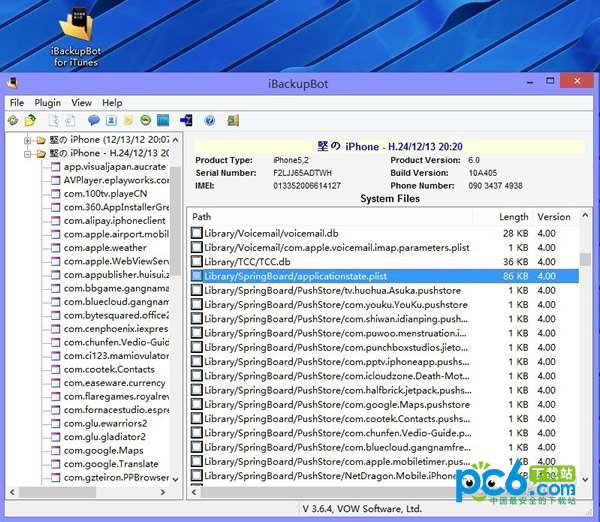Open the Contacts toolbar icon
600x522 pixels.
111,121
